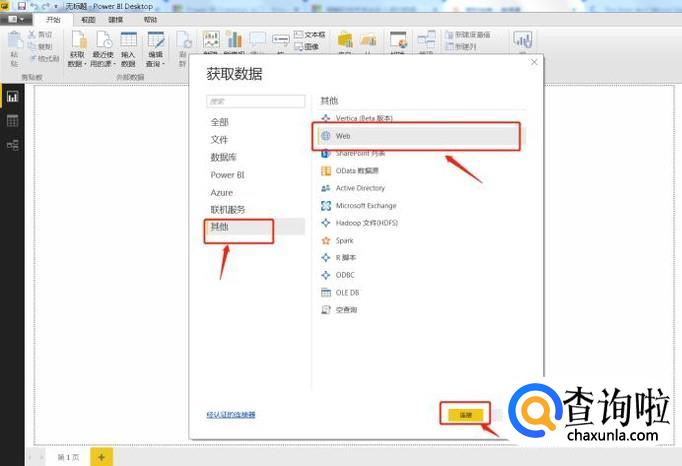Click the Undo arrow in title bar
This screenshot has height=466, width=682.
pyautogui.click(x=35, y=6)
